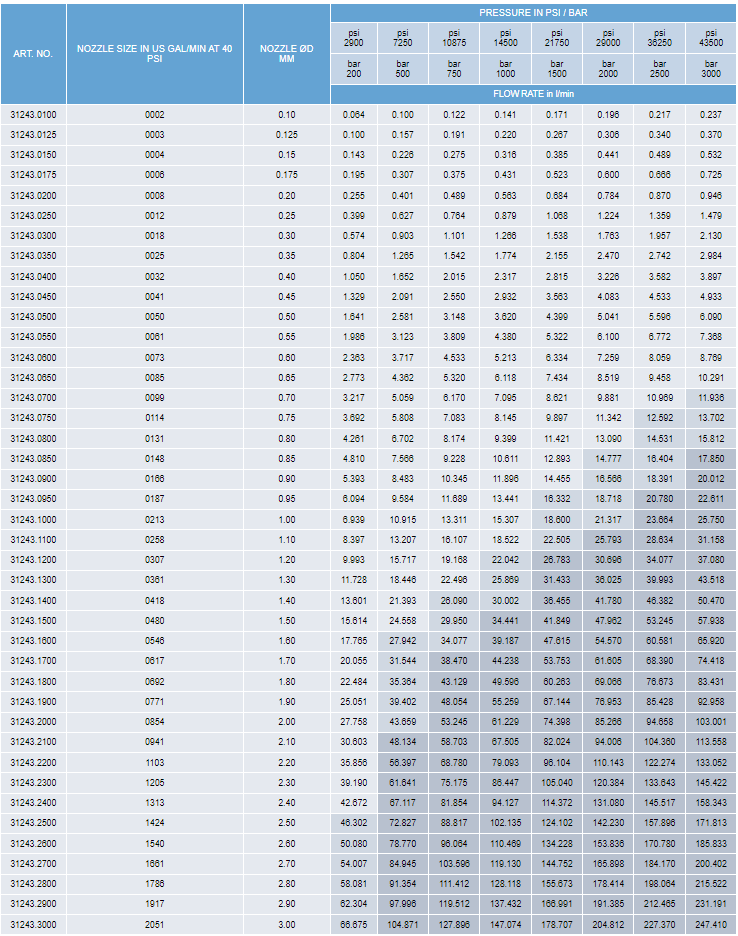This screenshot has width=738, height=936.
Task: Select article number 31243.2000
Action: pos(33,722)
